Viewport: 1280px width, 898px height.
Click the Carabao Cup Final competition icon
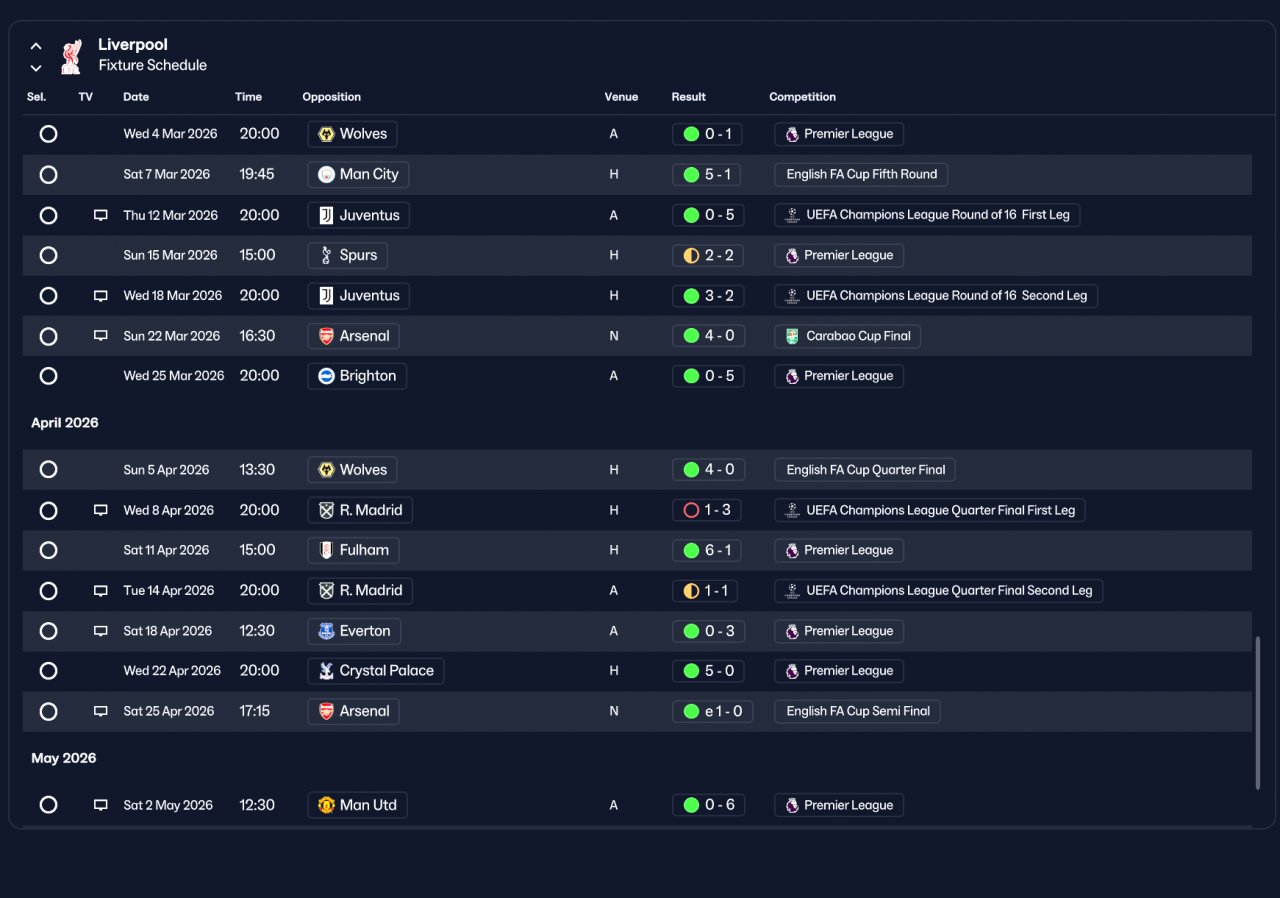[x=792, y=336]
